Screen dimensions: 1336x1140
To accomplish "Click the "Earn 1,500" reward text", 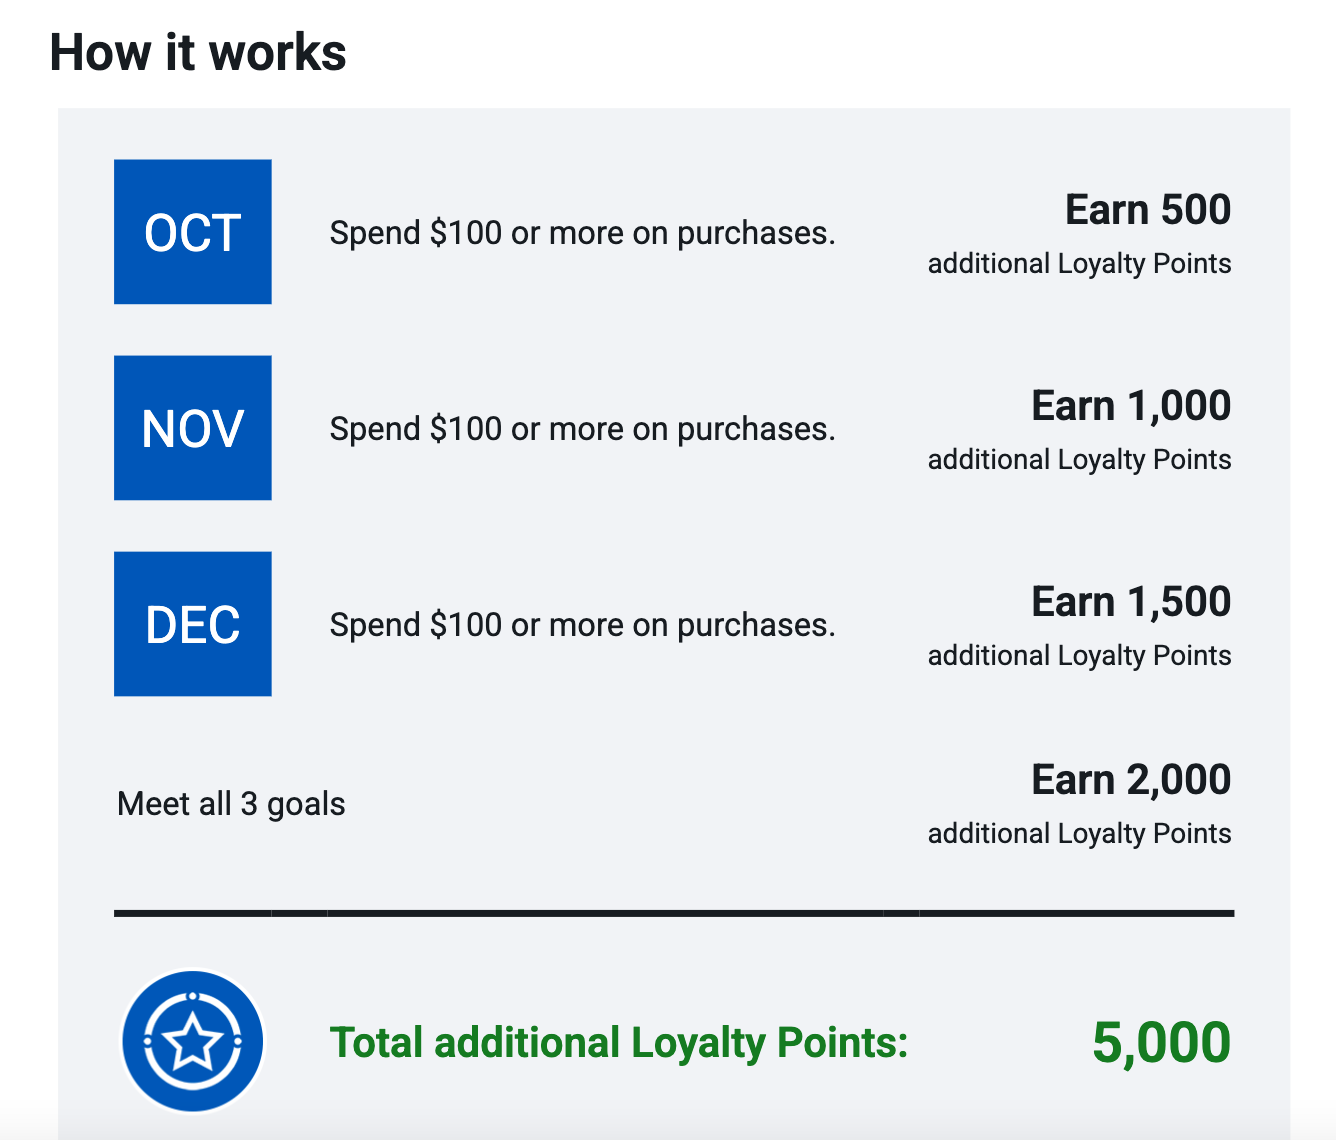I will coord(1131,602).
